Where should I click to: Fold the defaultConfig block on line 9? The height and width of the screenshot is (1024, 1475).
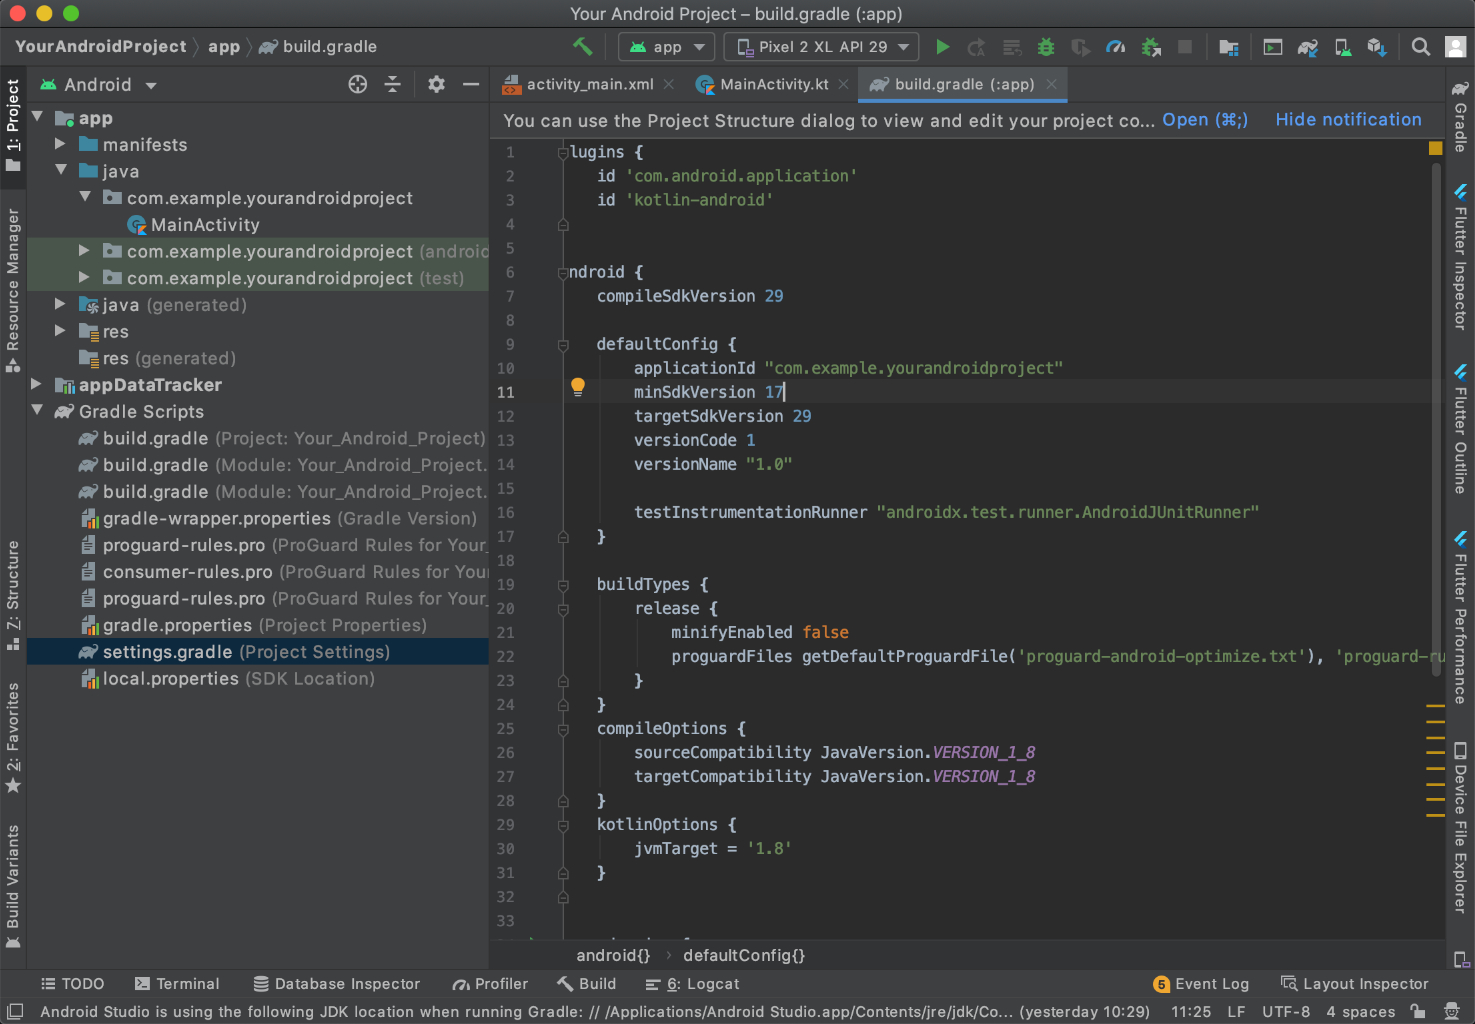pos(563,344)
